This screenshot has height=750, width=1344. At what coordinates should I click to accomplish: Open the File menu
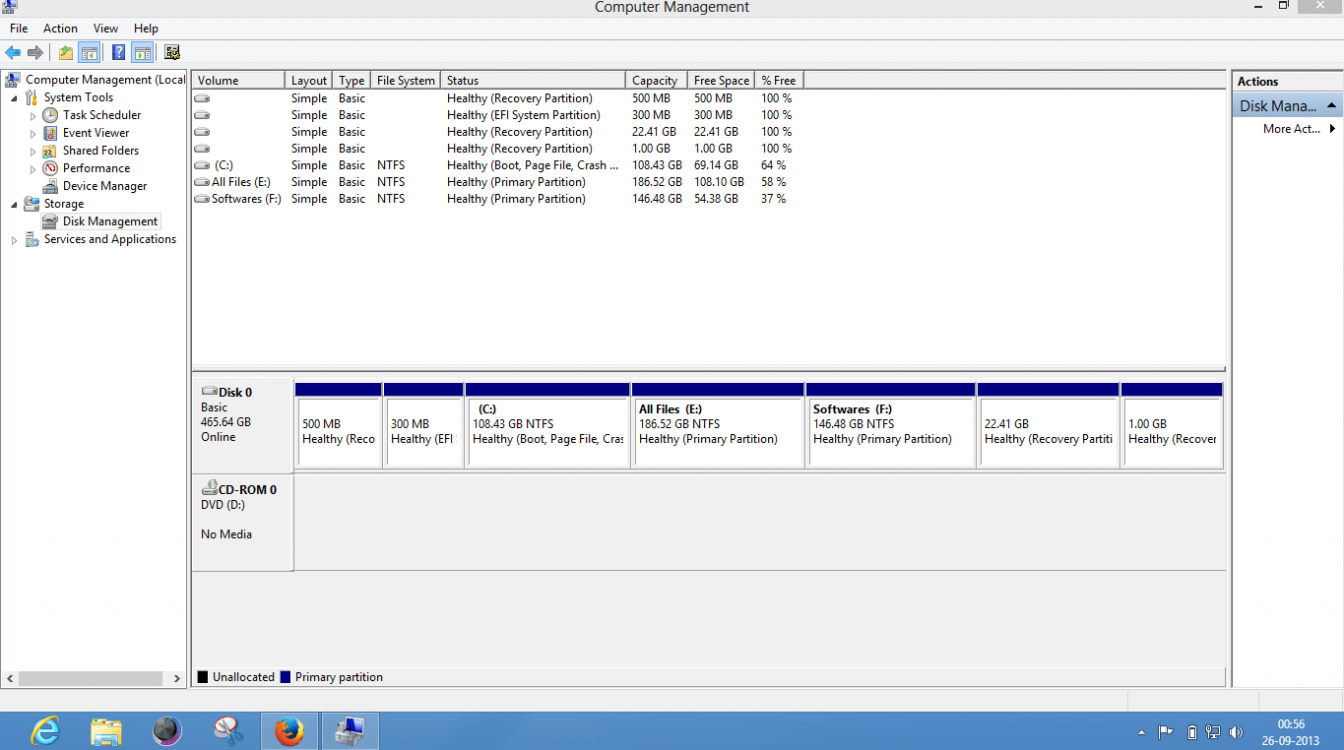tap(19, 28)
